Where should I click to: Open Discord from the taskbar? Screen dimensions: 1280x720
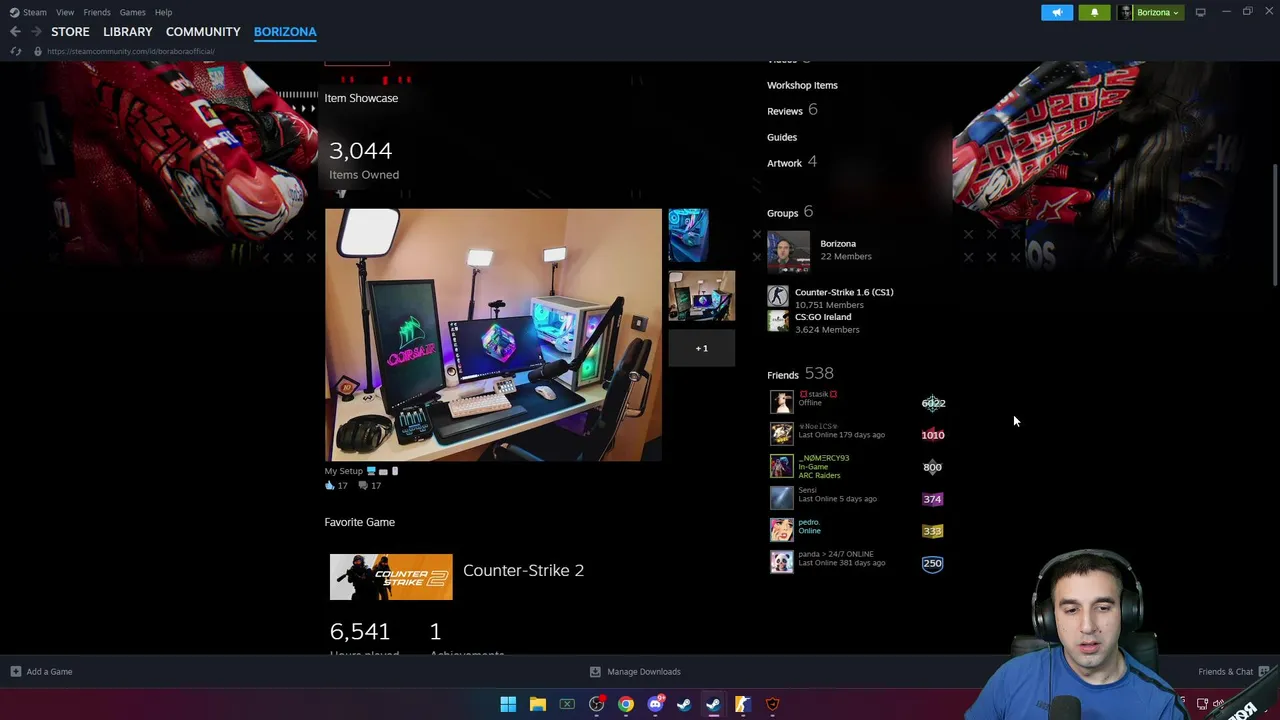[x=655, y=704]
